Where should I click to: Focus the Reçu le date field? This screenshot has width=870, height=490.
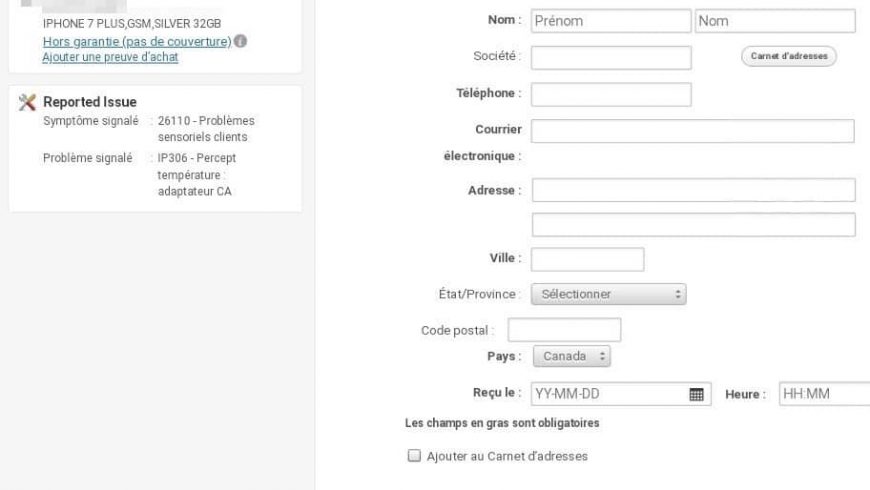pos(608,393)
